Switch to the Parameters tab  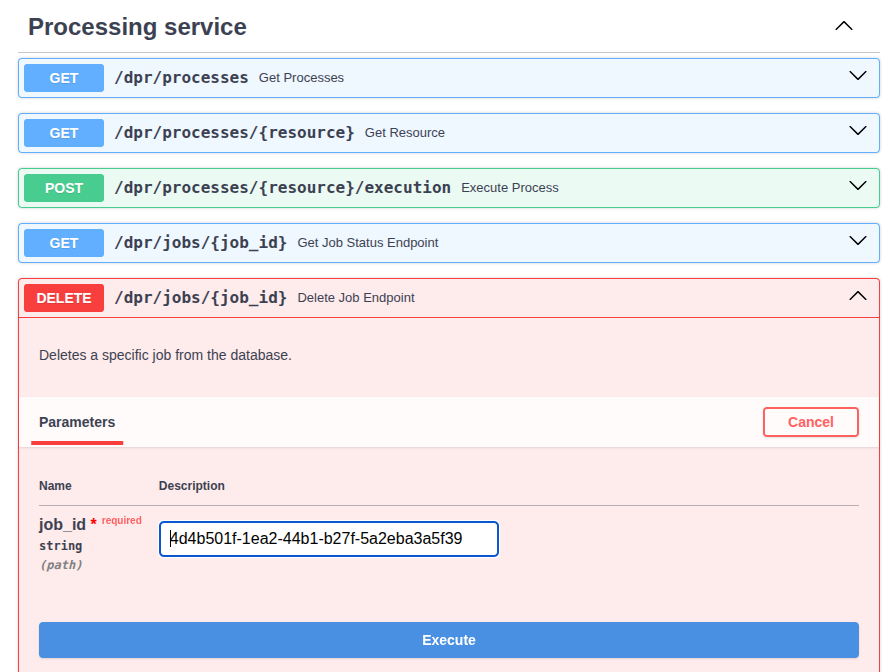tap(76, 422)
